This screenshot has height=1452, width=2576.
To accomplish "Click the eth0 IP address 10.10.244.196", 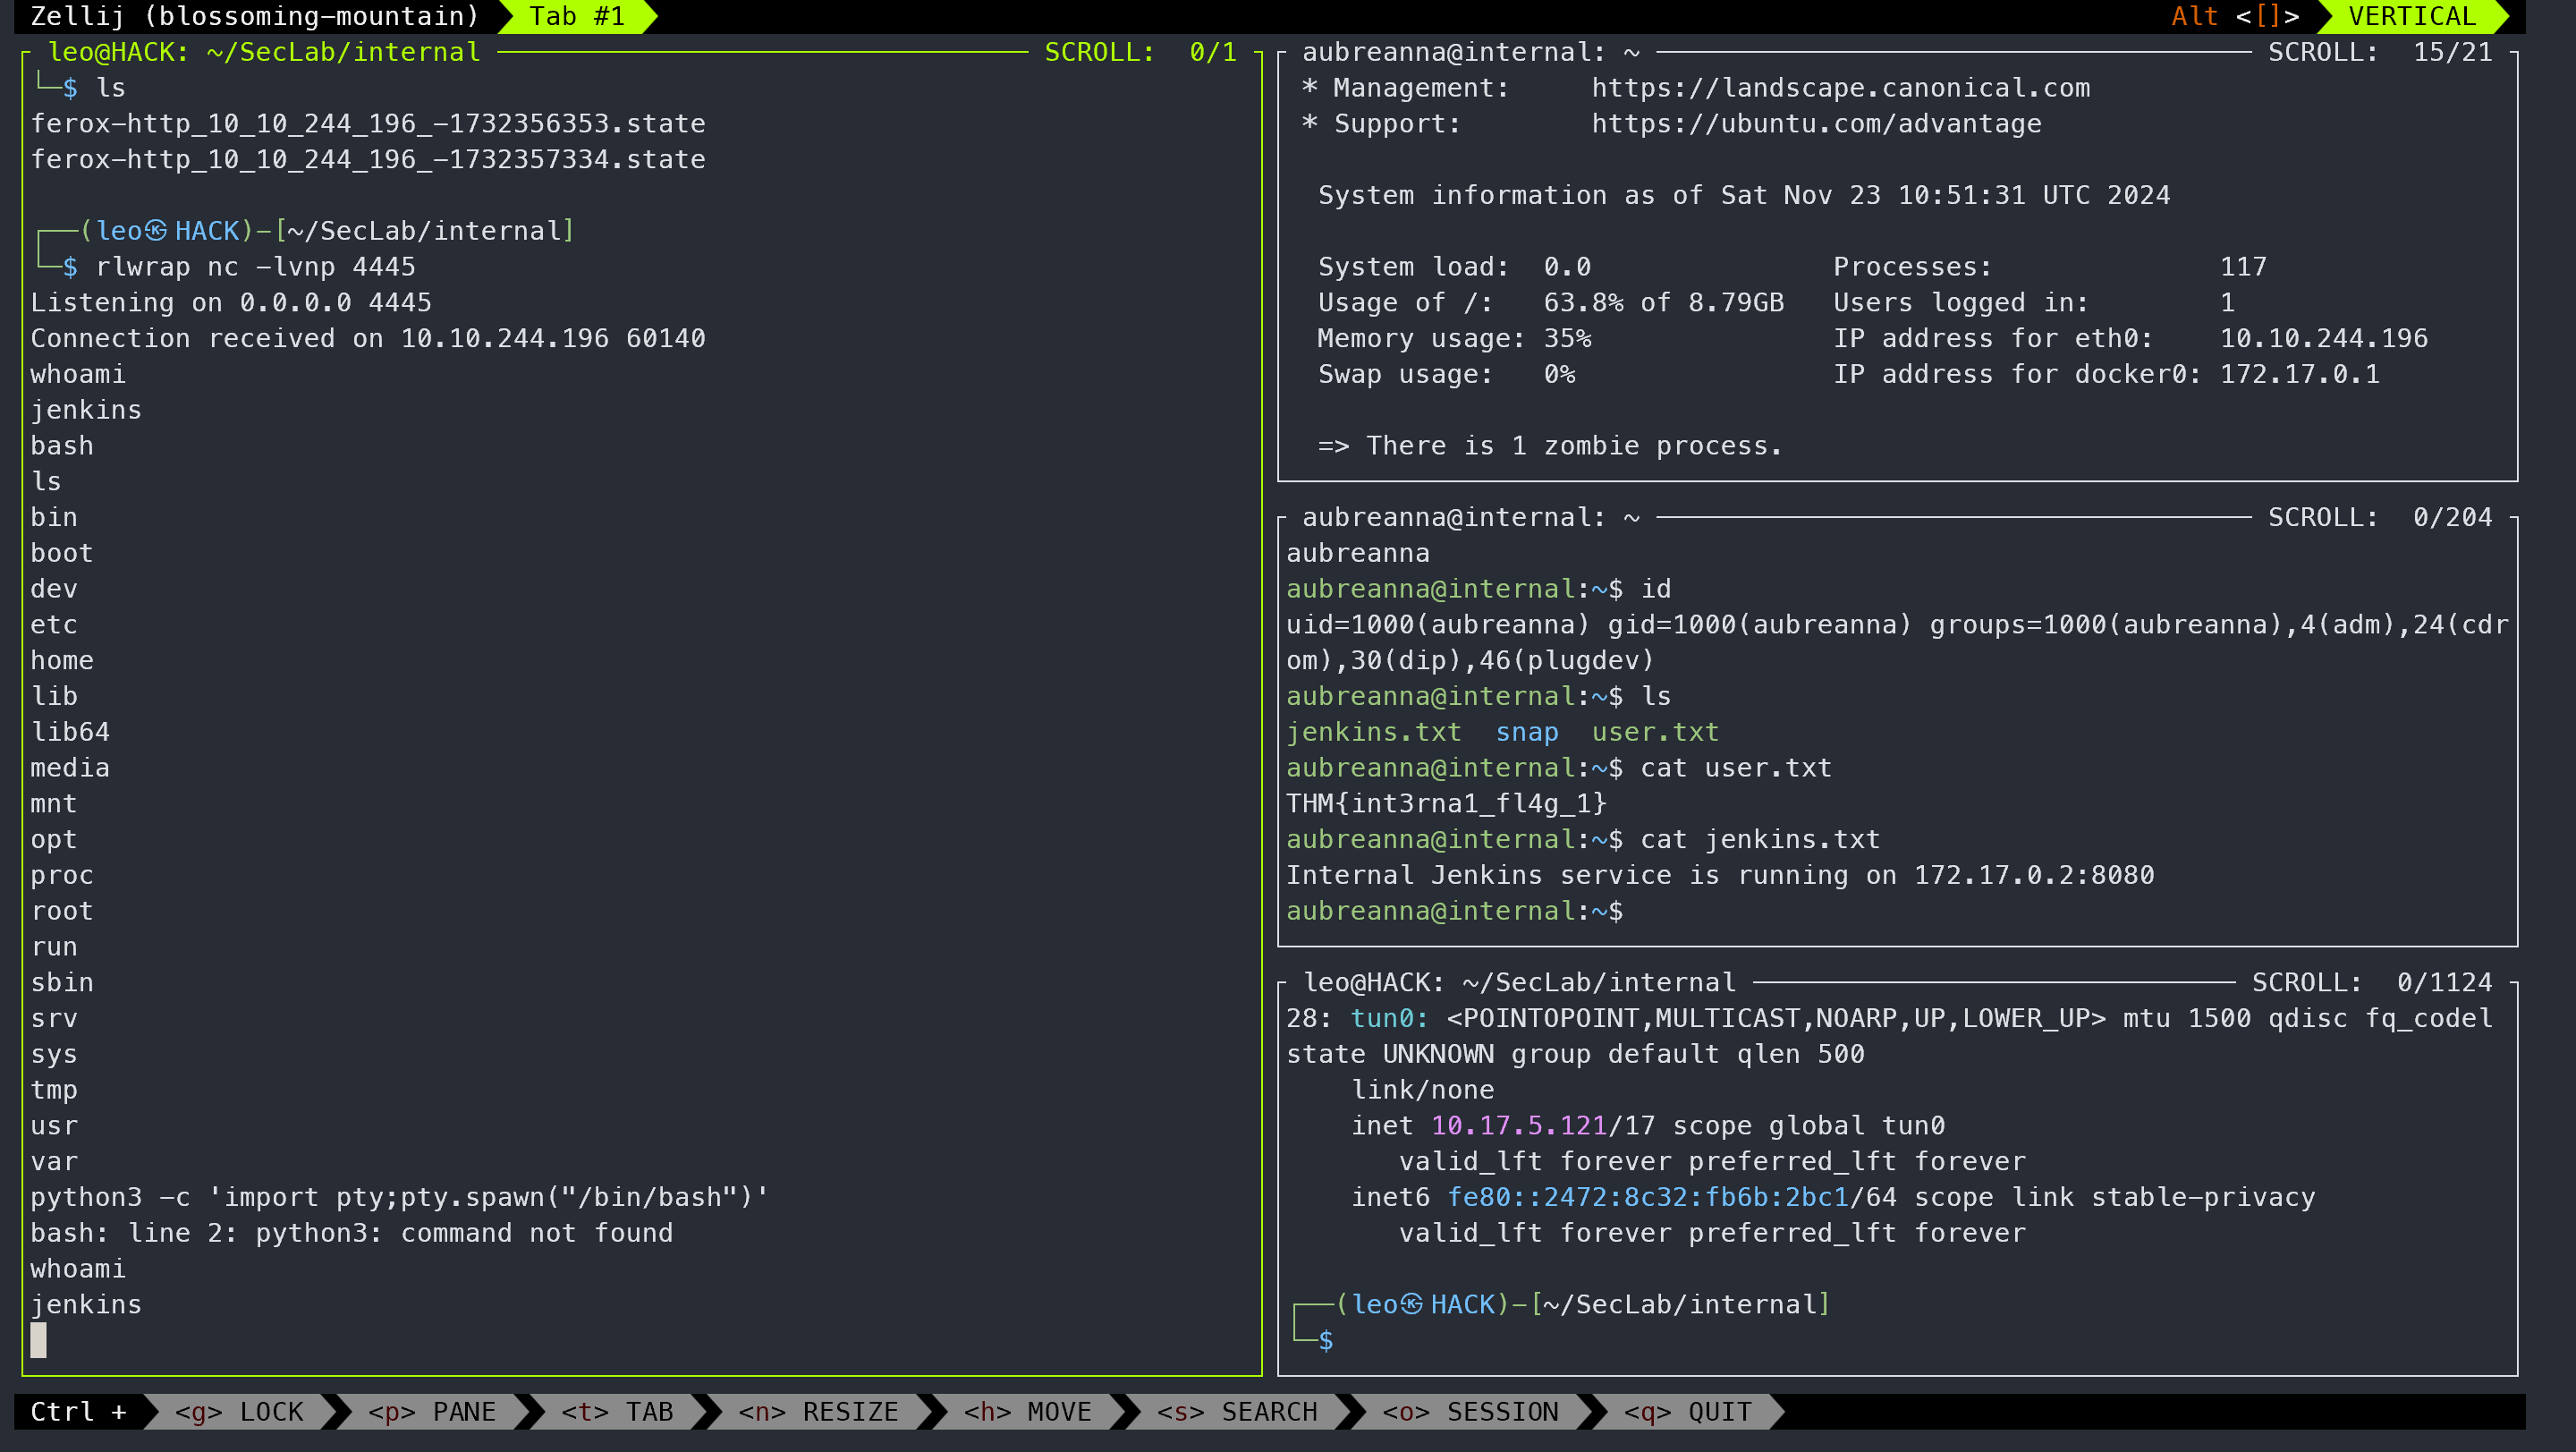I will point(2324,339).
